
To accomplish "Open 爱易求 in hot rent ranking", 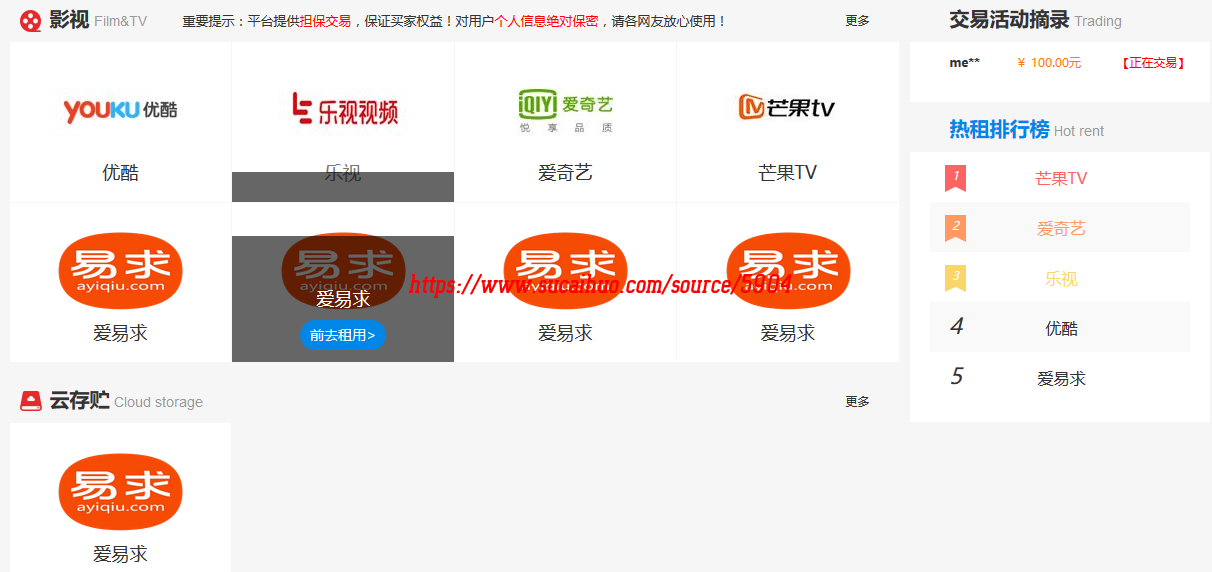I will pos(1061,379).
